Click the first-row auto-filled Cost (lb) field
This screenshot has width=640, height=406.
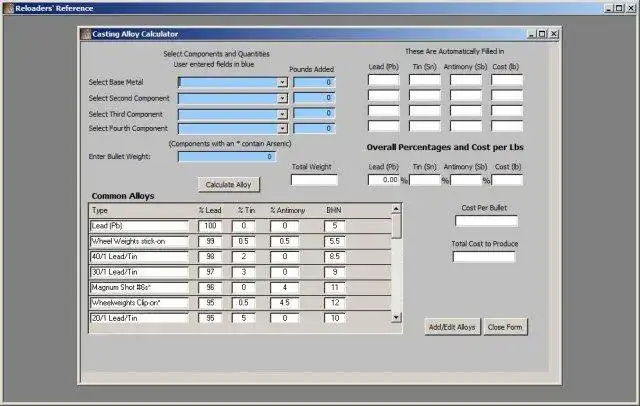click(507, 80)
